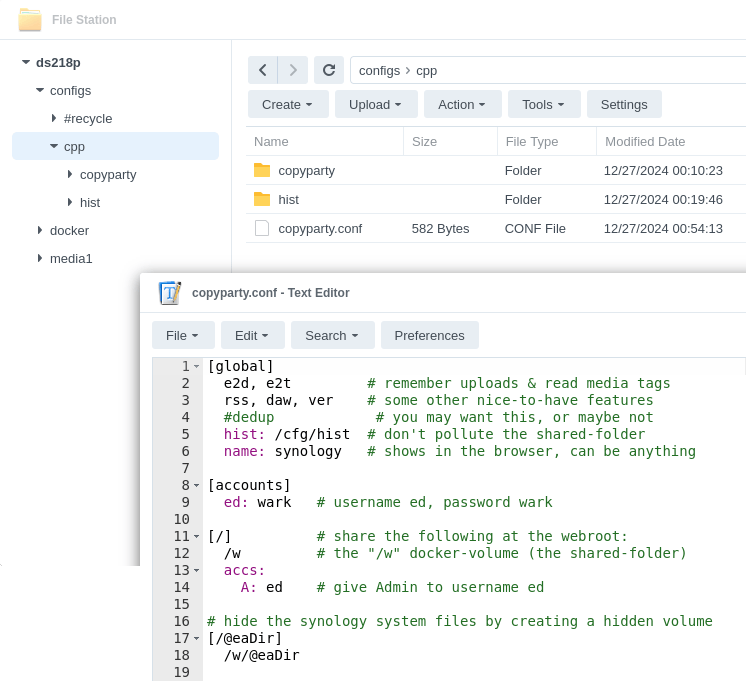
Task: Open the Text Editor Edit menu
Action: coord(253,336)
